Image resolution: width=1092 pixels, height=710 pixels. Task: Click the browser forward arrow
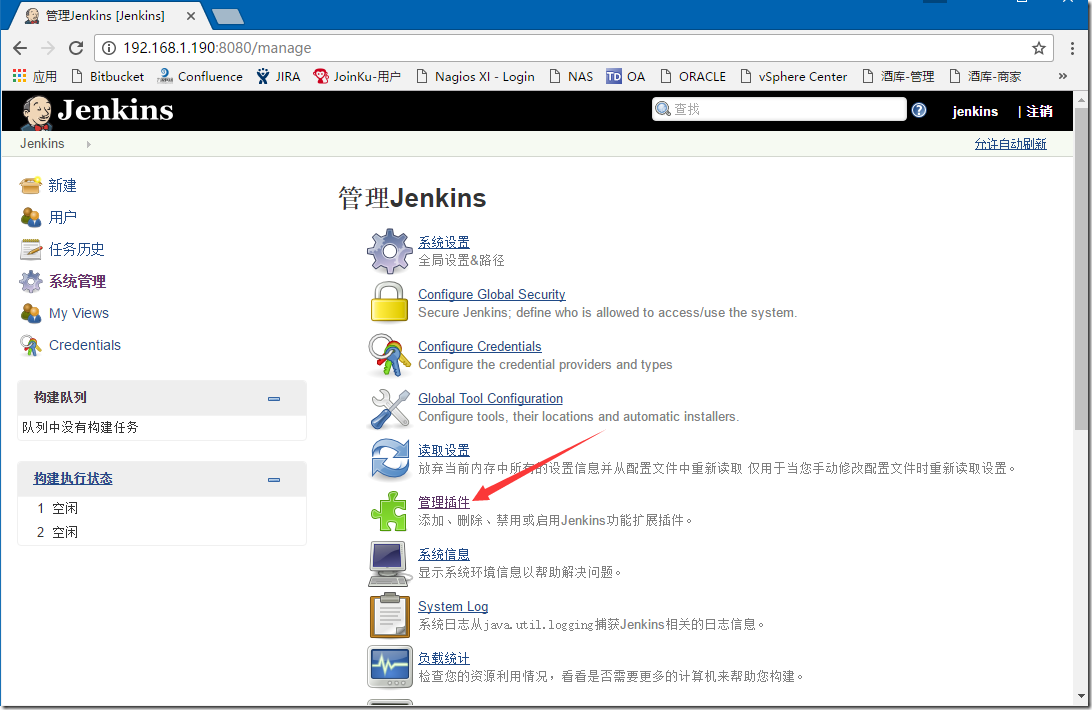click(x=48, y=48)
